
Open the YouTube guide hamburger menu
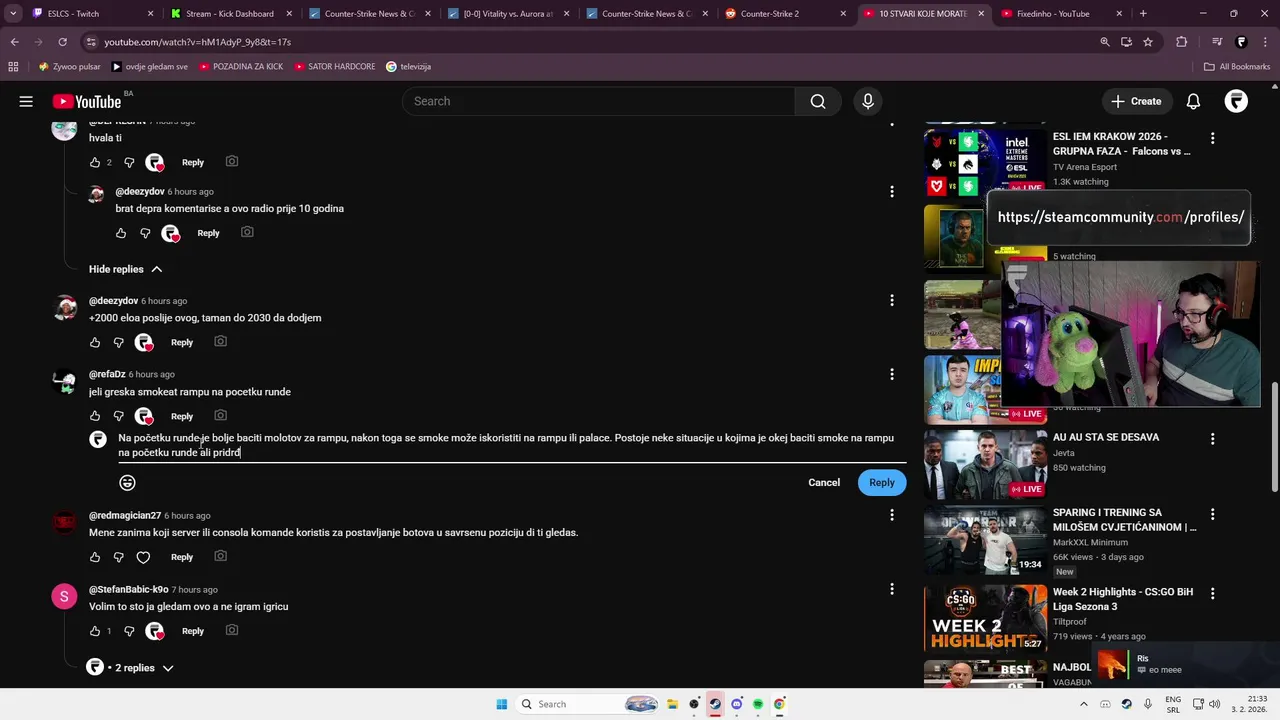click(x=26, y=101)
